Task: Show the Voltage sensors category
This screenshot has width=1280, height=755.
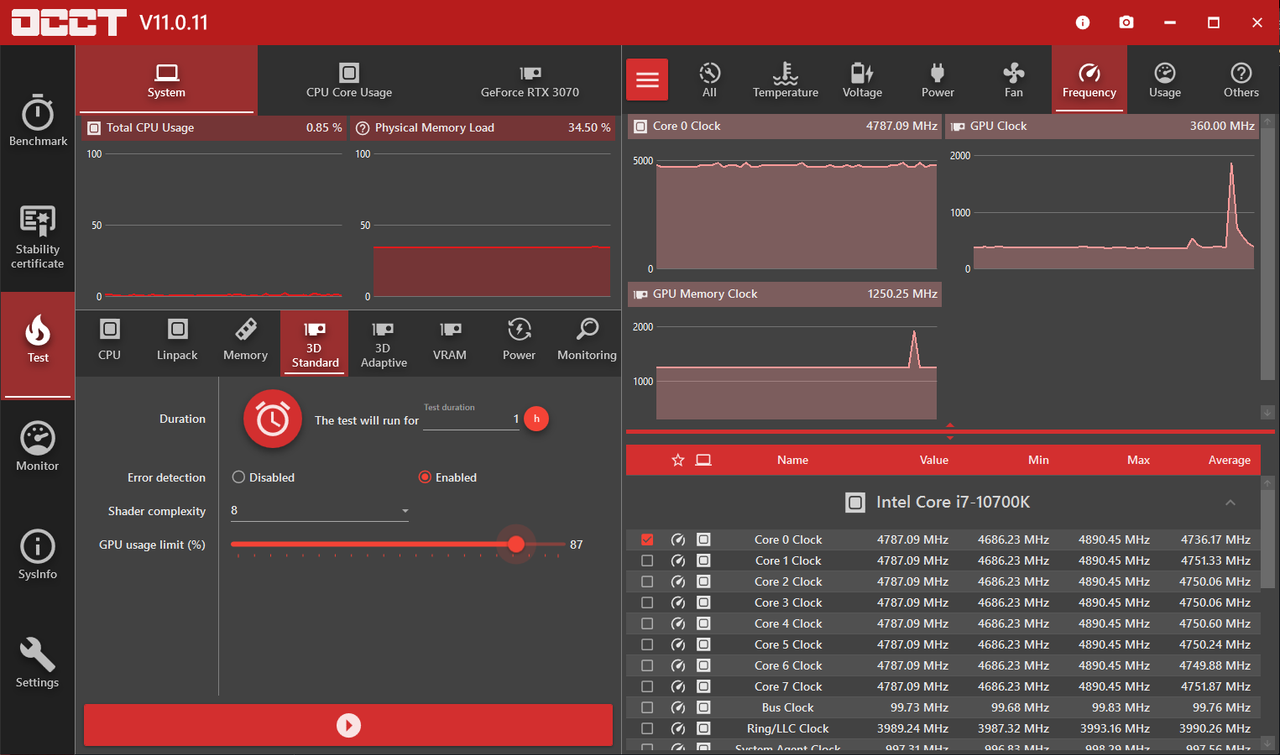Action: (862, 80)
